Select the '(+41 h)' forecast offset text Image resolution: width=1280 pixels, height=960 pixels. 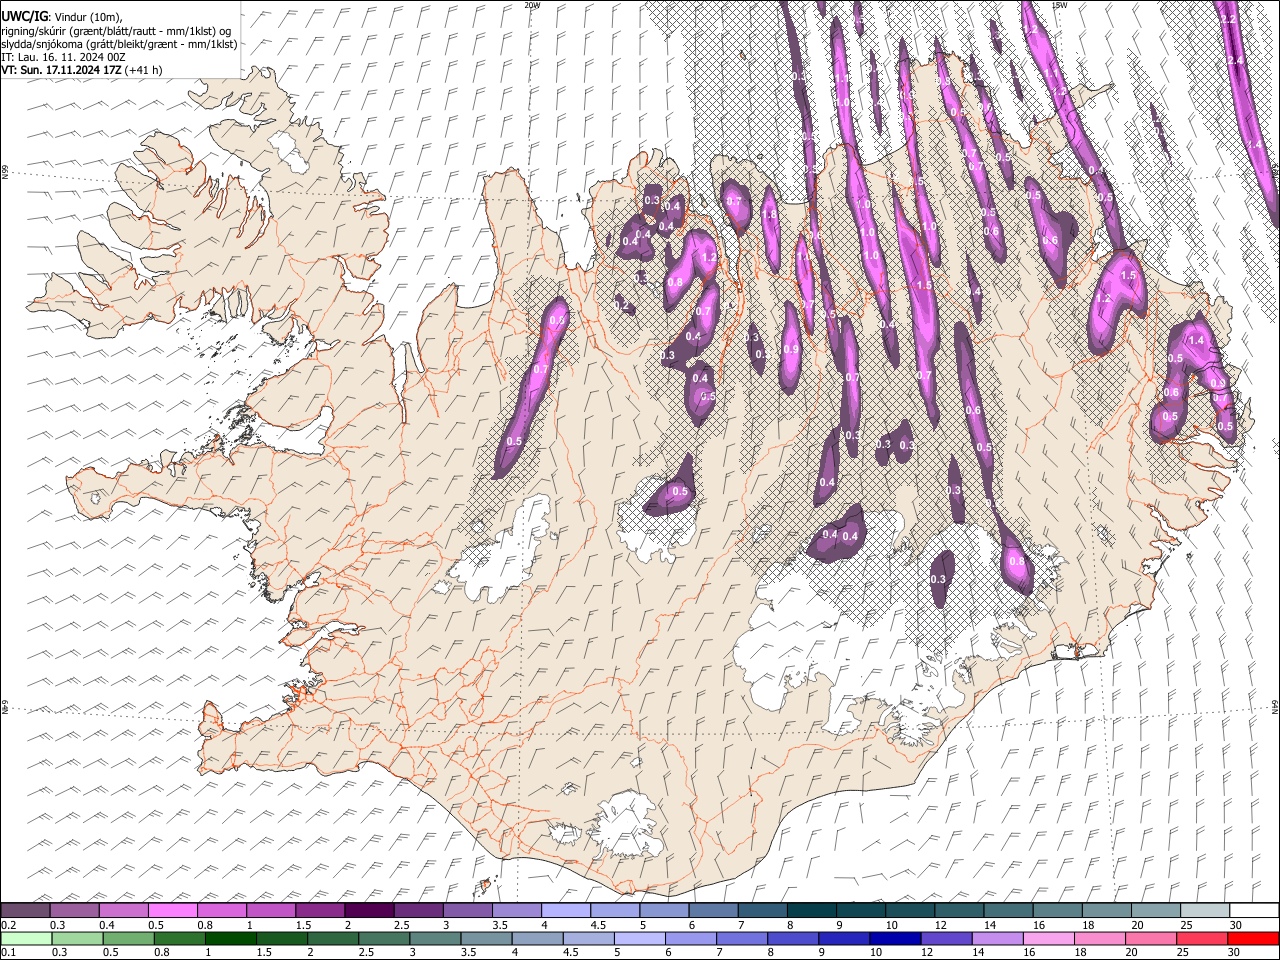145,70
